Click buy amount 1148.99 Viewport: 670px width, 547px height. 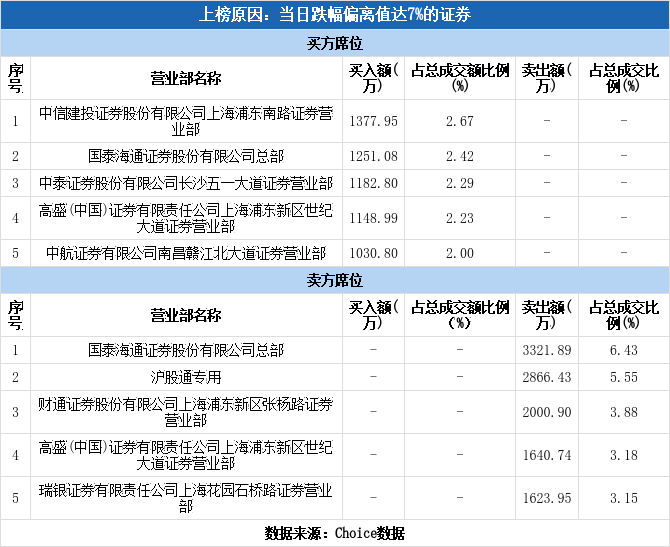(373, 218)
